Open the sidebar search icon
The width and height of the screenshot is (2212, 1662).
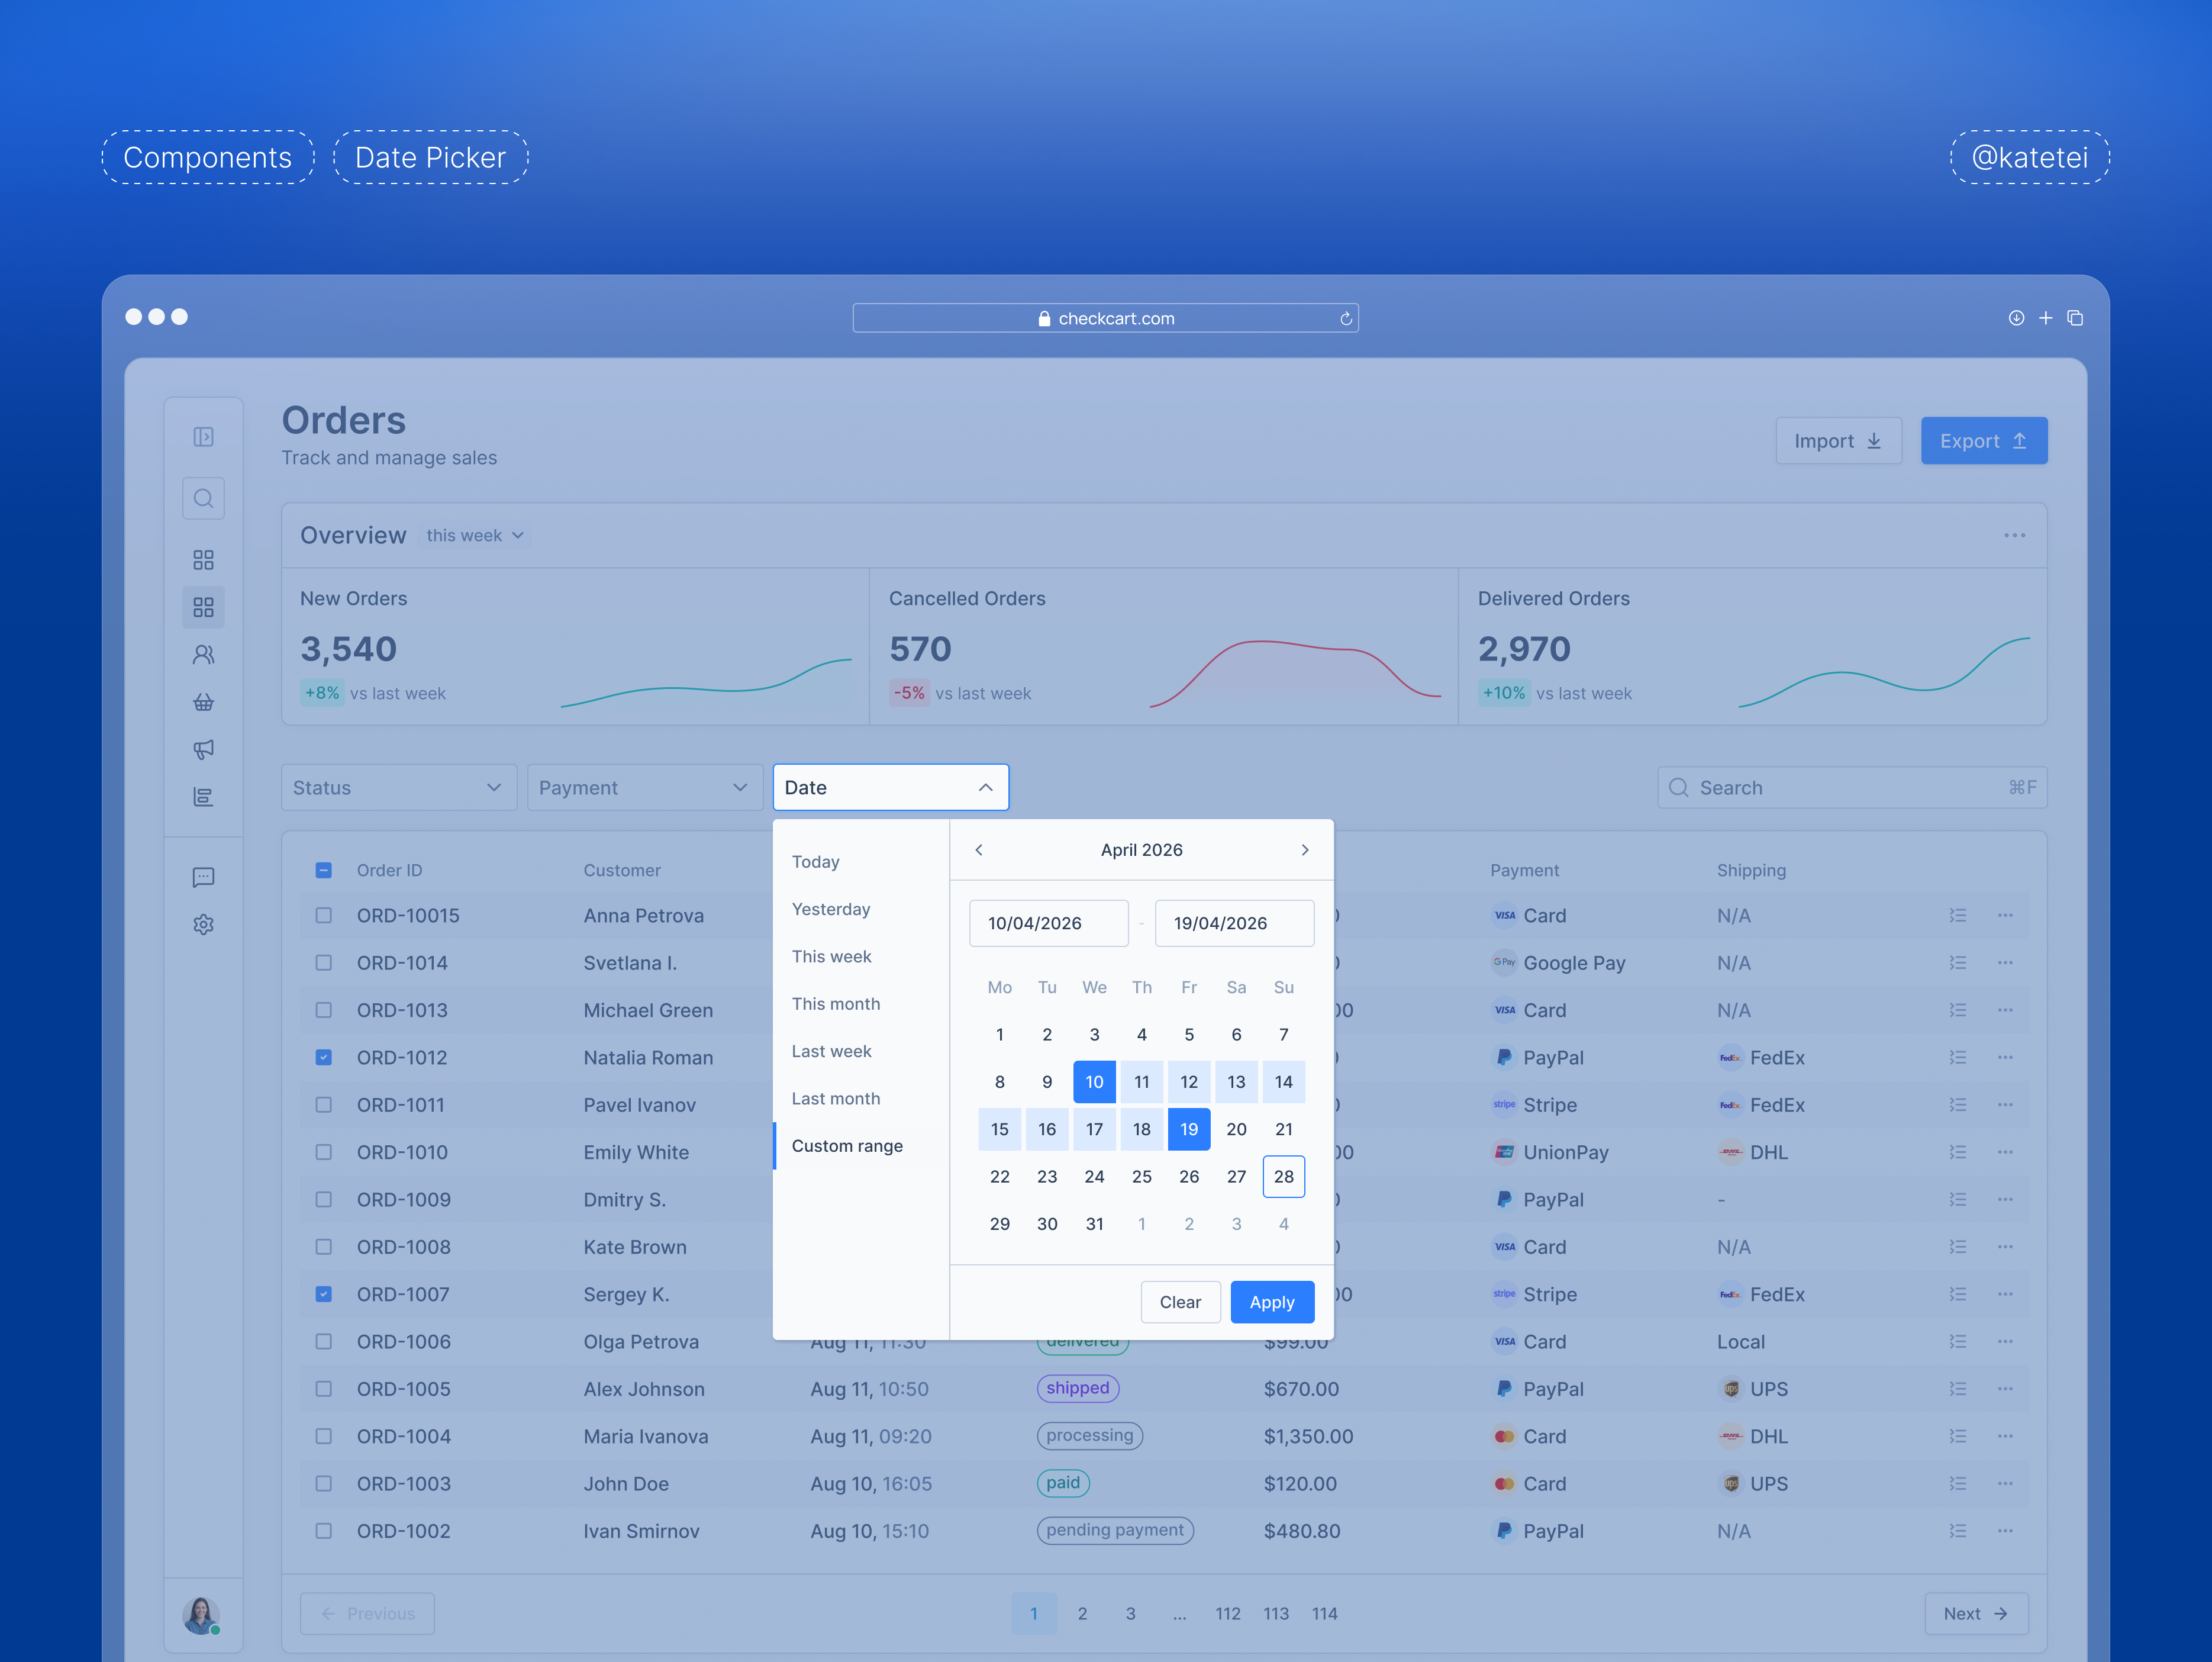click(203, 498)
